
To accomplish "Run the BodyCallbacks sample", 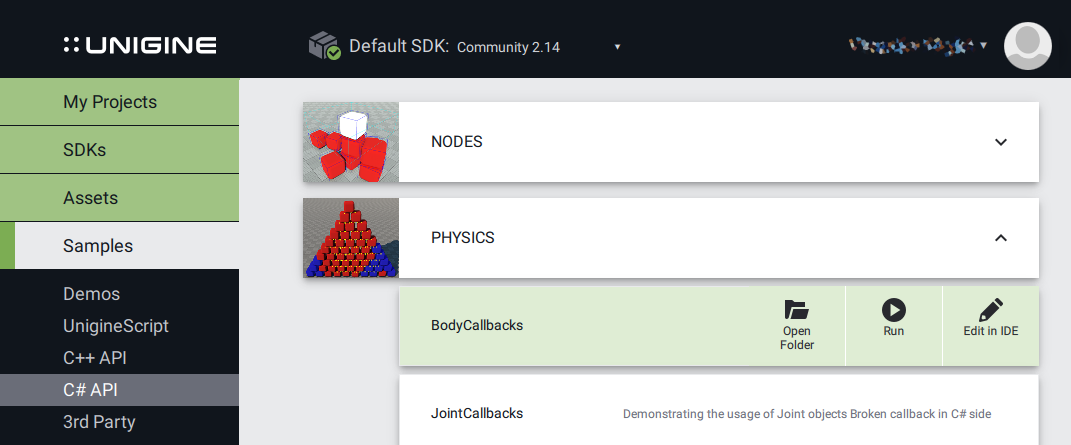I will [x=893, y=326].
